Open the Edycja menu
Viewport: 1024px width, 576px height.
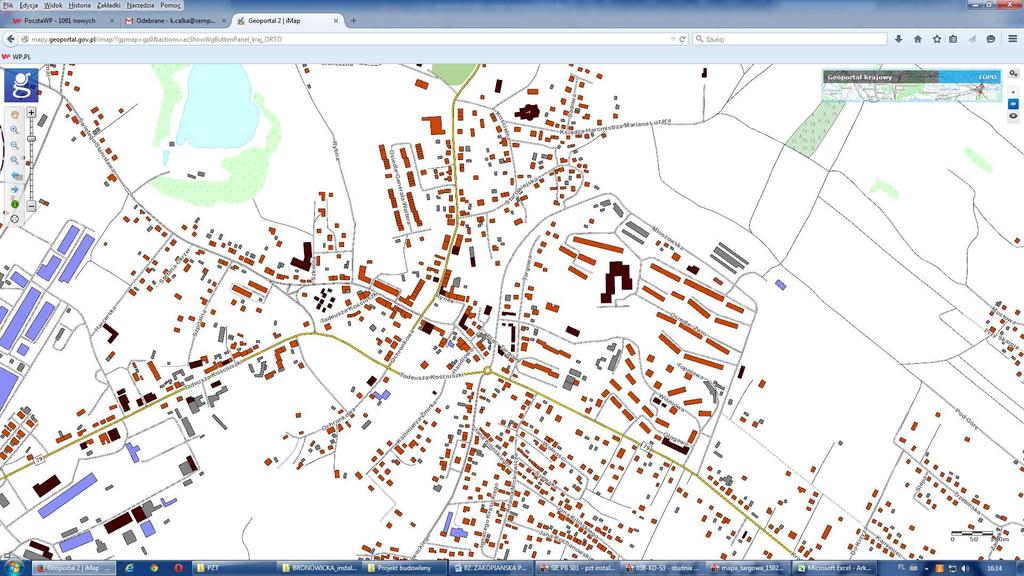tap(29, 5)
